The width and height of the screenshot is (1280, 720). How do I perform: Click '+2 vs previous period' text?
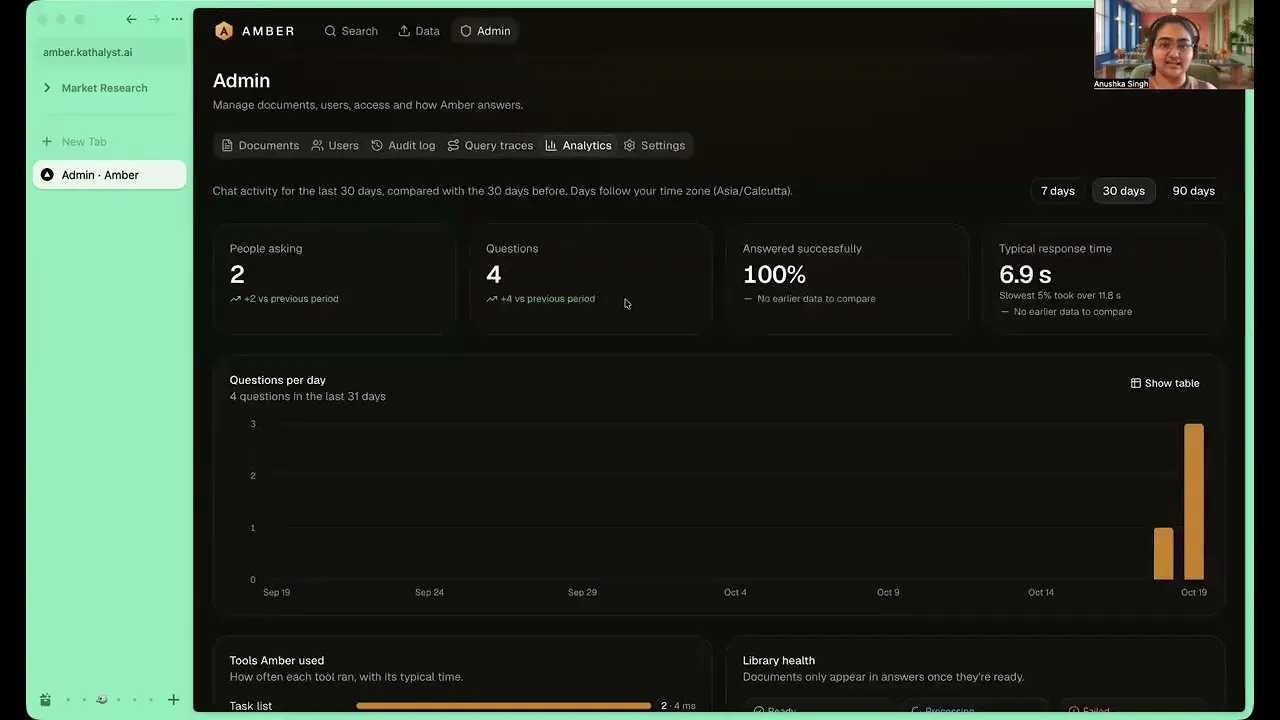[291, 299]
